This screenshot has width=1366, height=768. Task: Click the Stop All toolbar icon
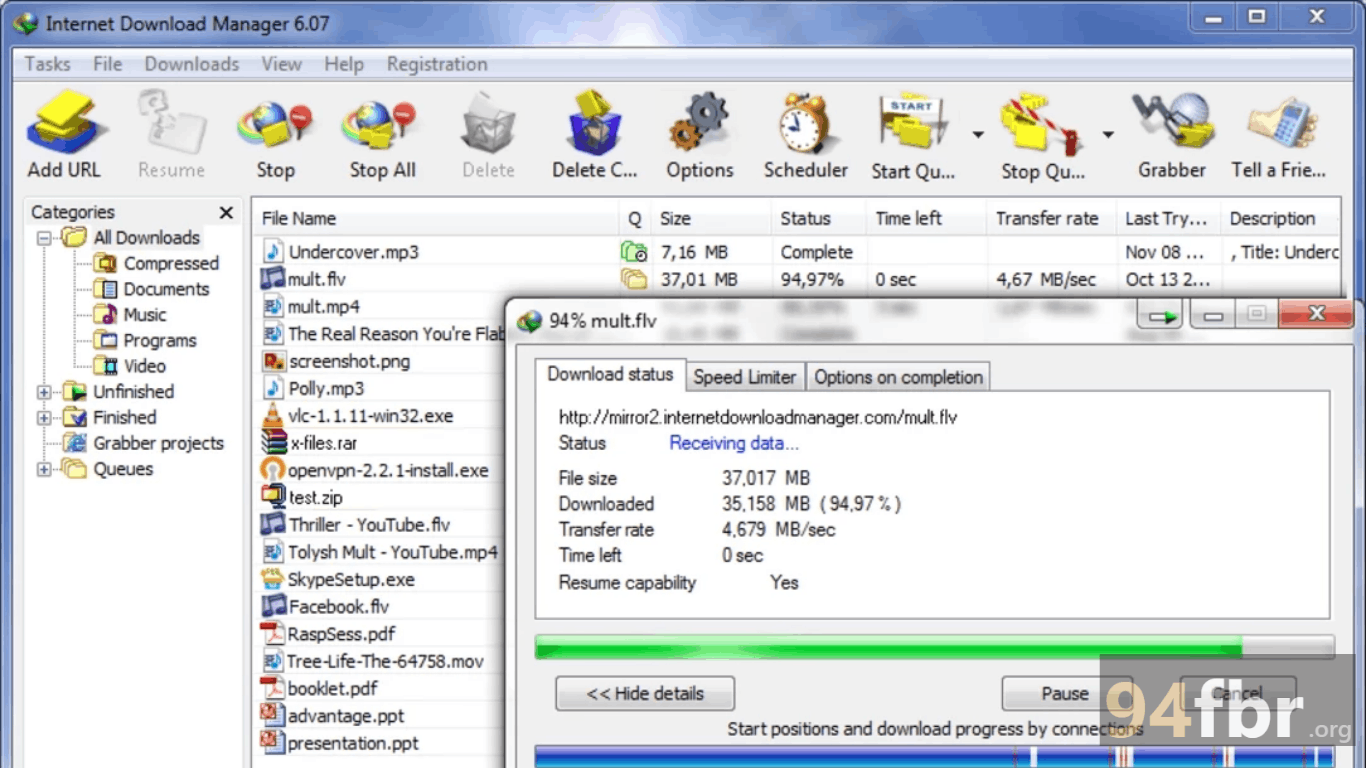point(381,125)
